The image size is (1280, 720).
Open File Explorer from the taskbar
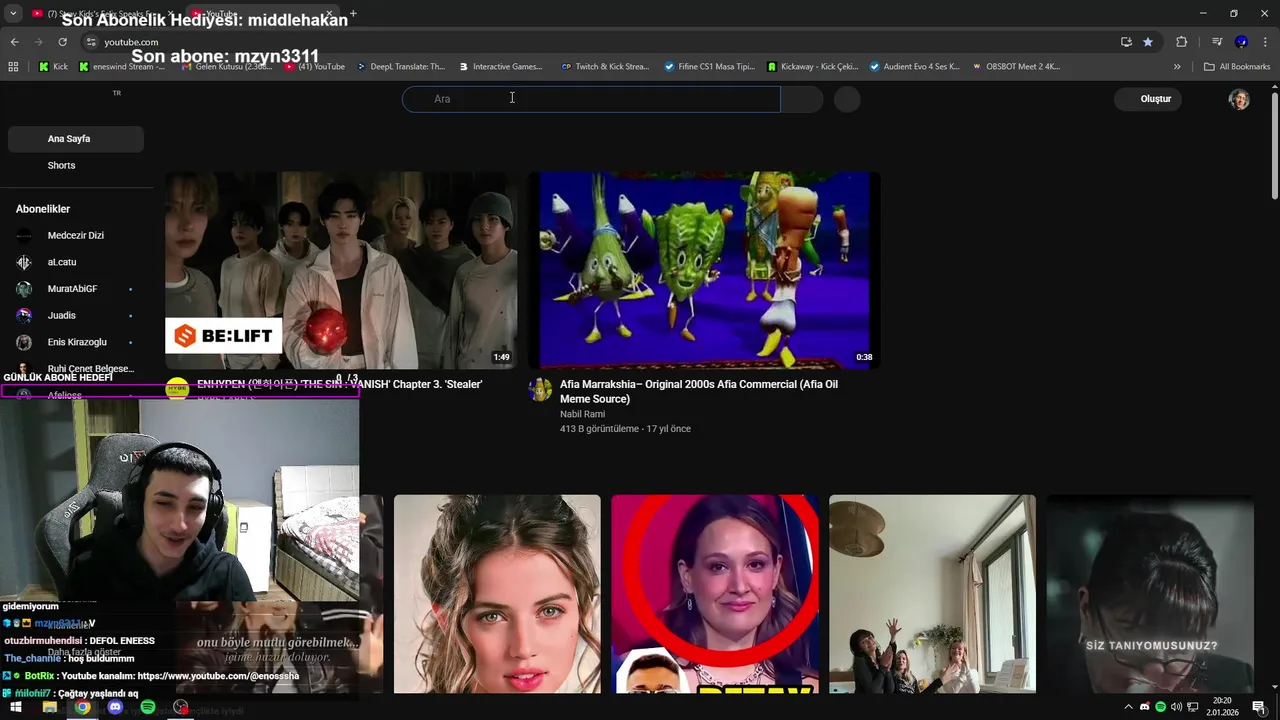click(49, 707)
